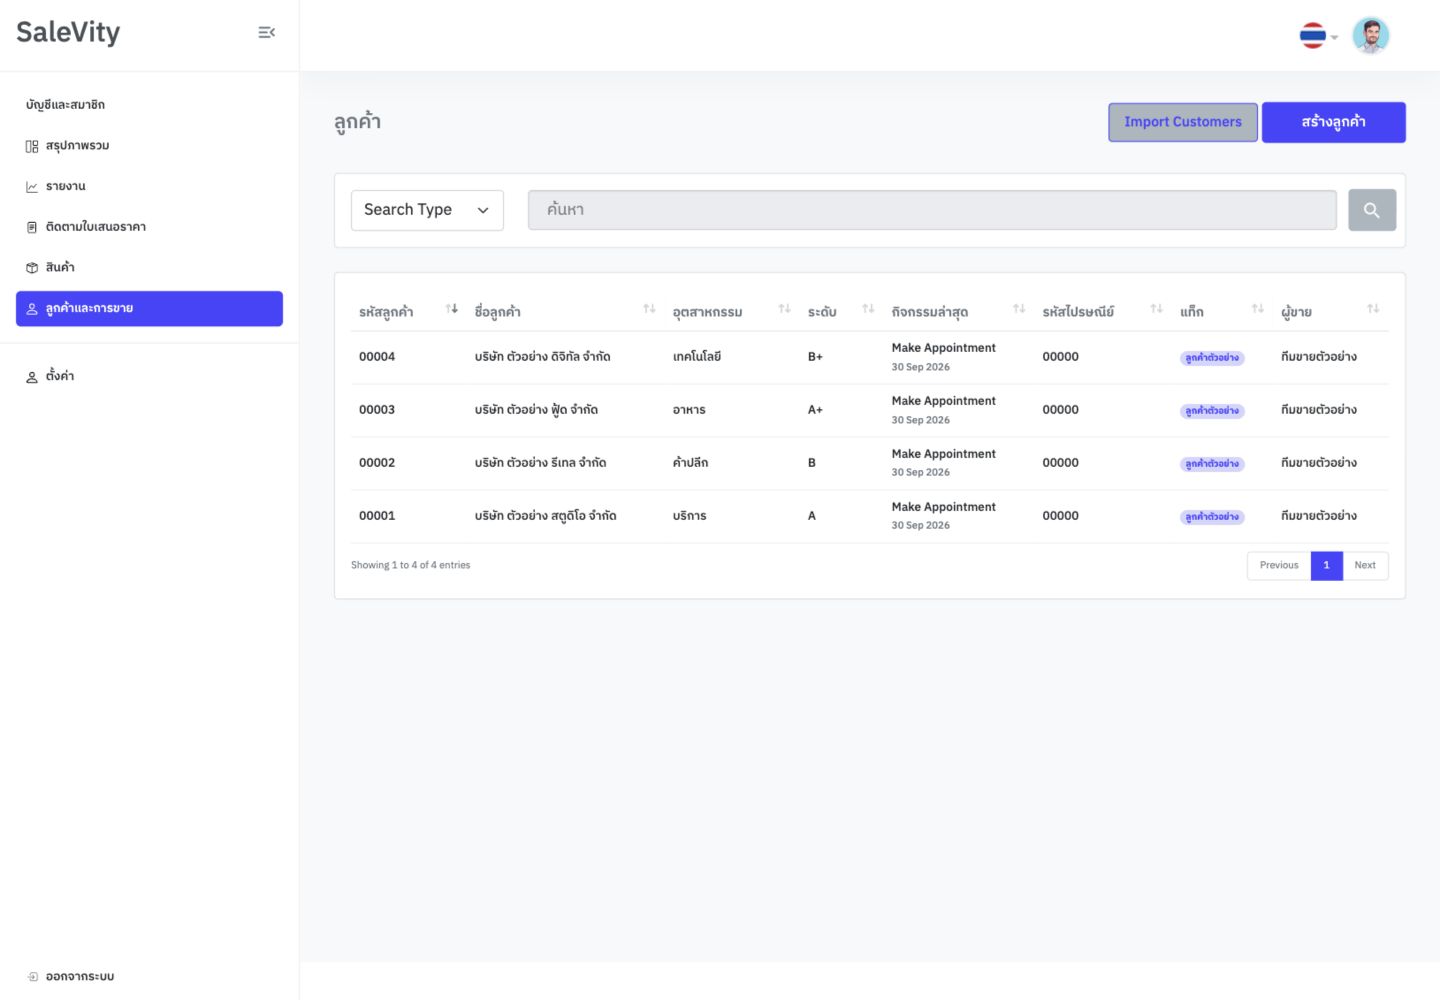Click customer code 00004
This screenshot has height=1000, width=1440.
(x=377, y=357)
